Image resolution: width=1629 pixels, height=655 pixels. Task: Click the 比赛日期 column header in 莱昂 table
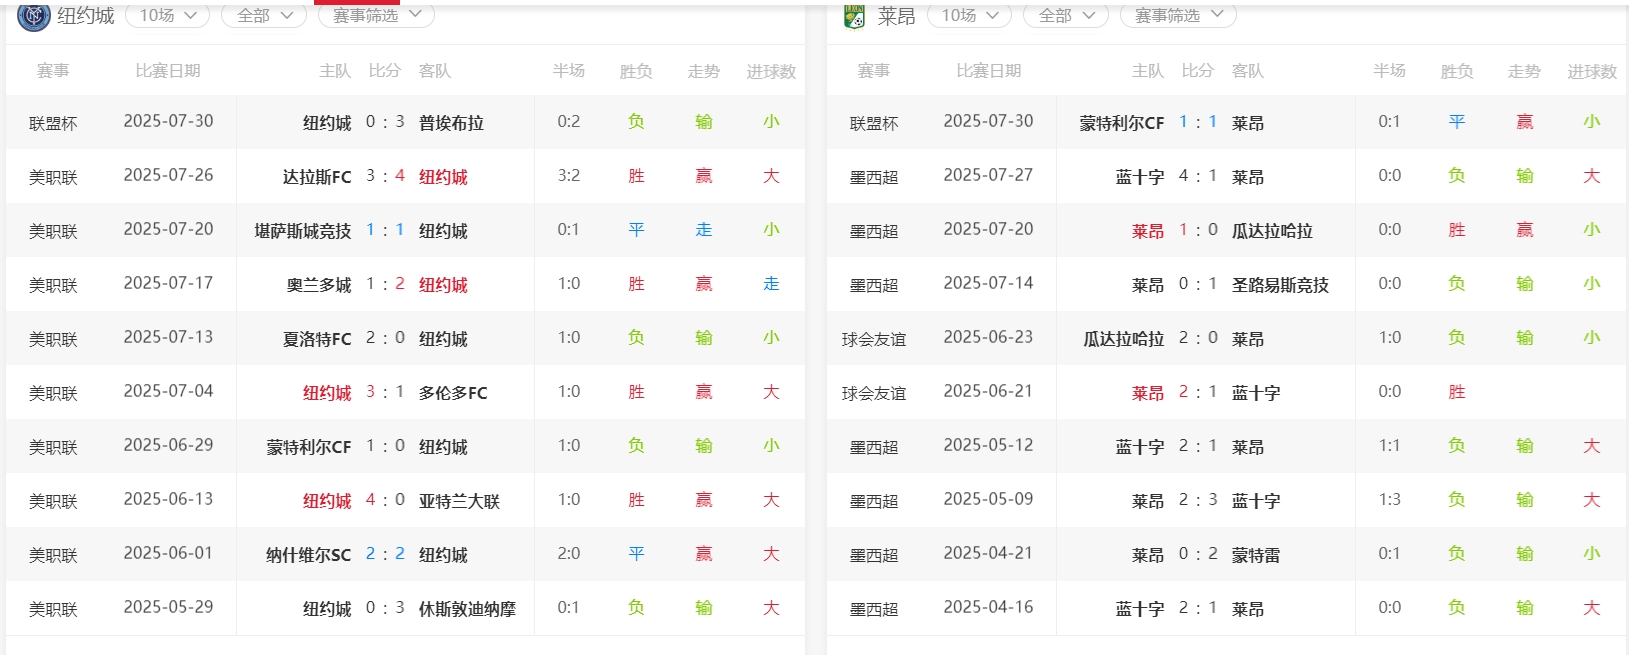[x=988, y=71]
